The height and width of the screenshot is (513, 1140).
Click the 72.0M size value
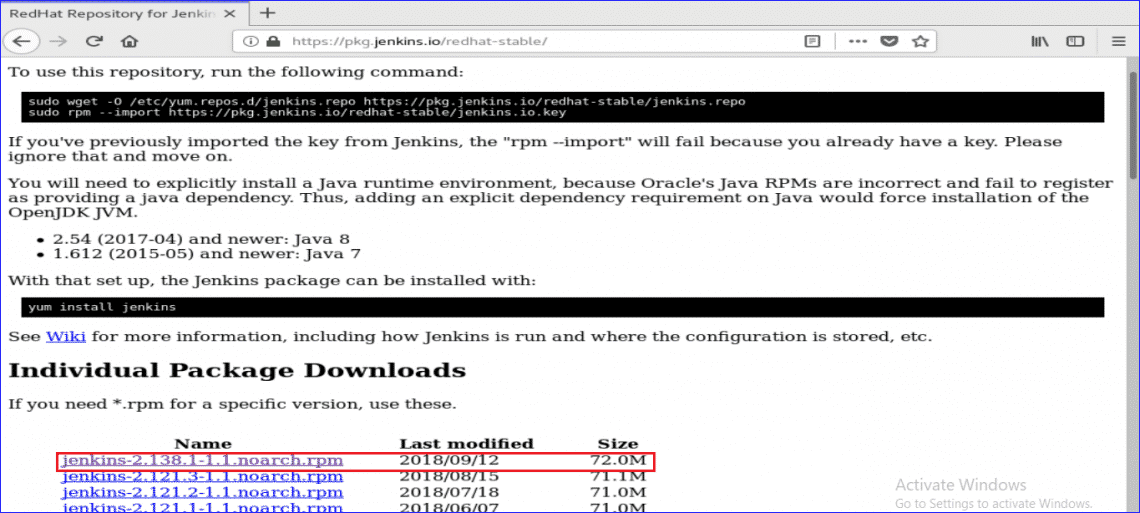(618, 461)
